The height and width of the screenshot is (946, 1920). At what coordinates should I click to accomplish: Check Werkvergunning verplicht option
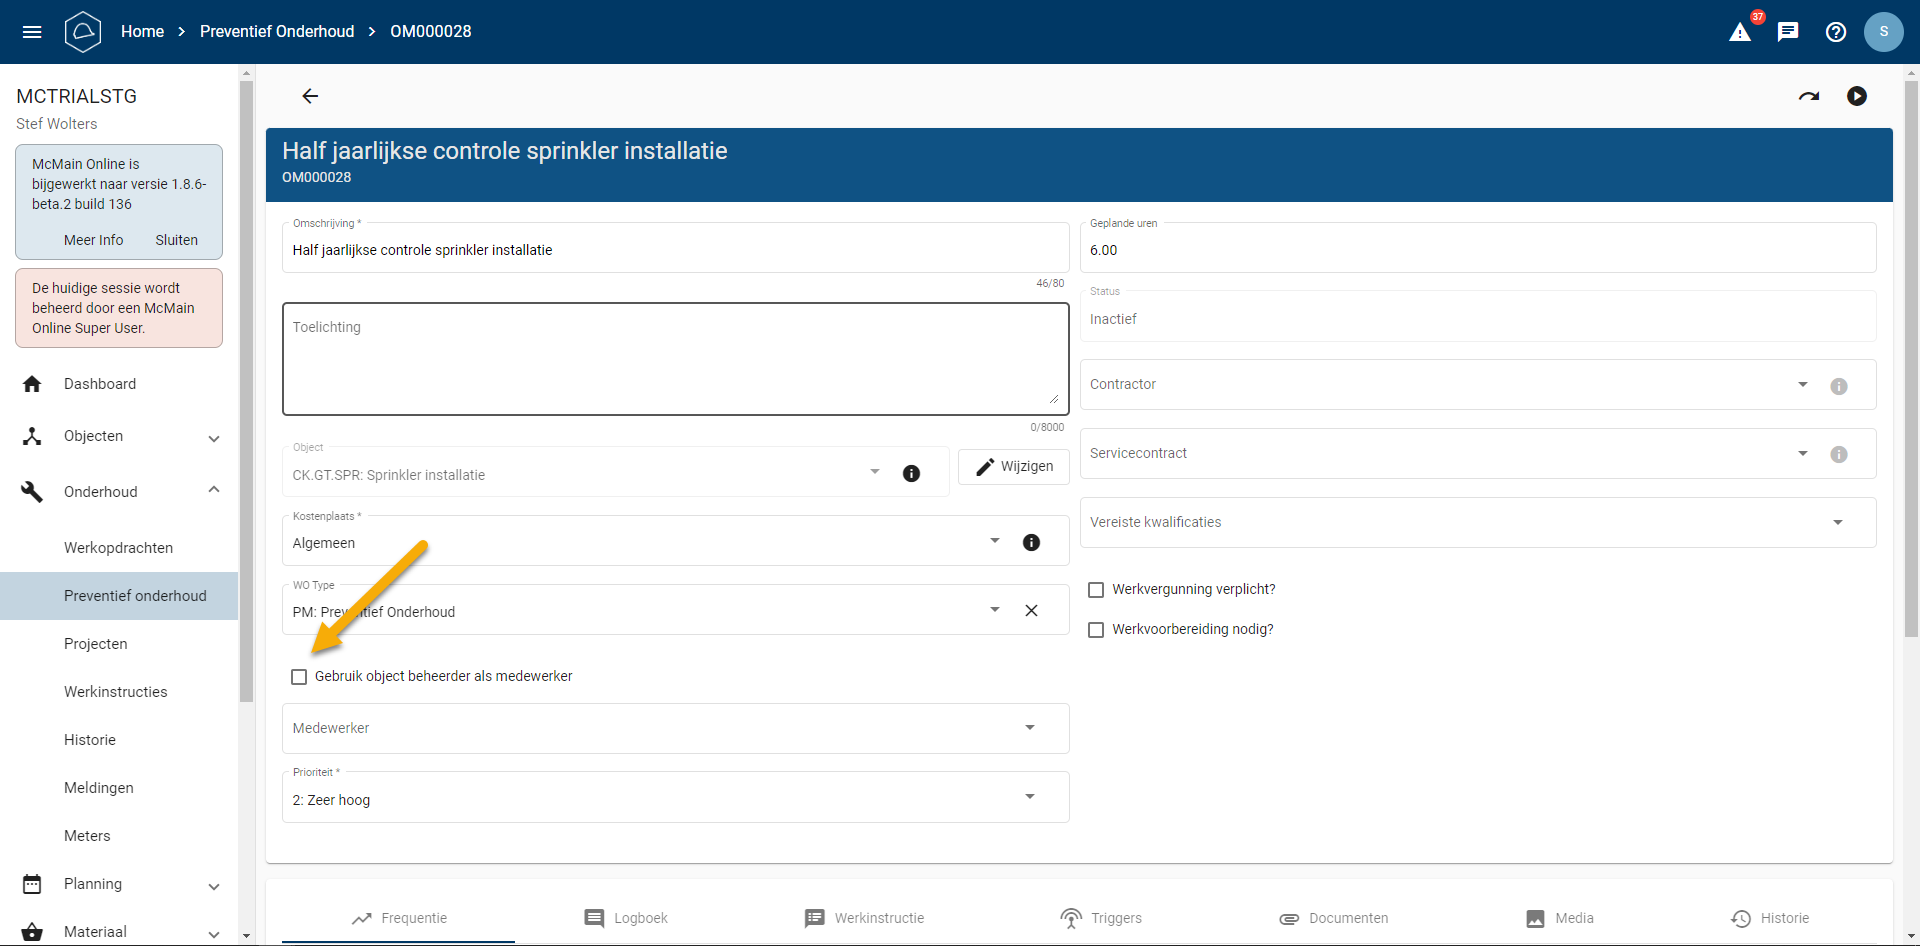1096,590
